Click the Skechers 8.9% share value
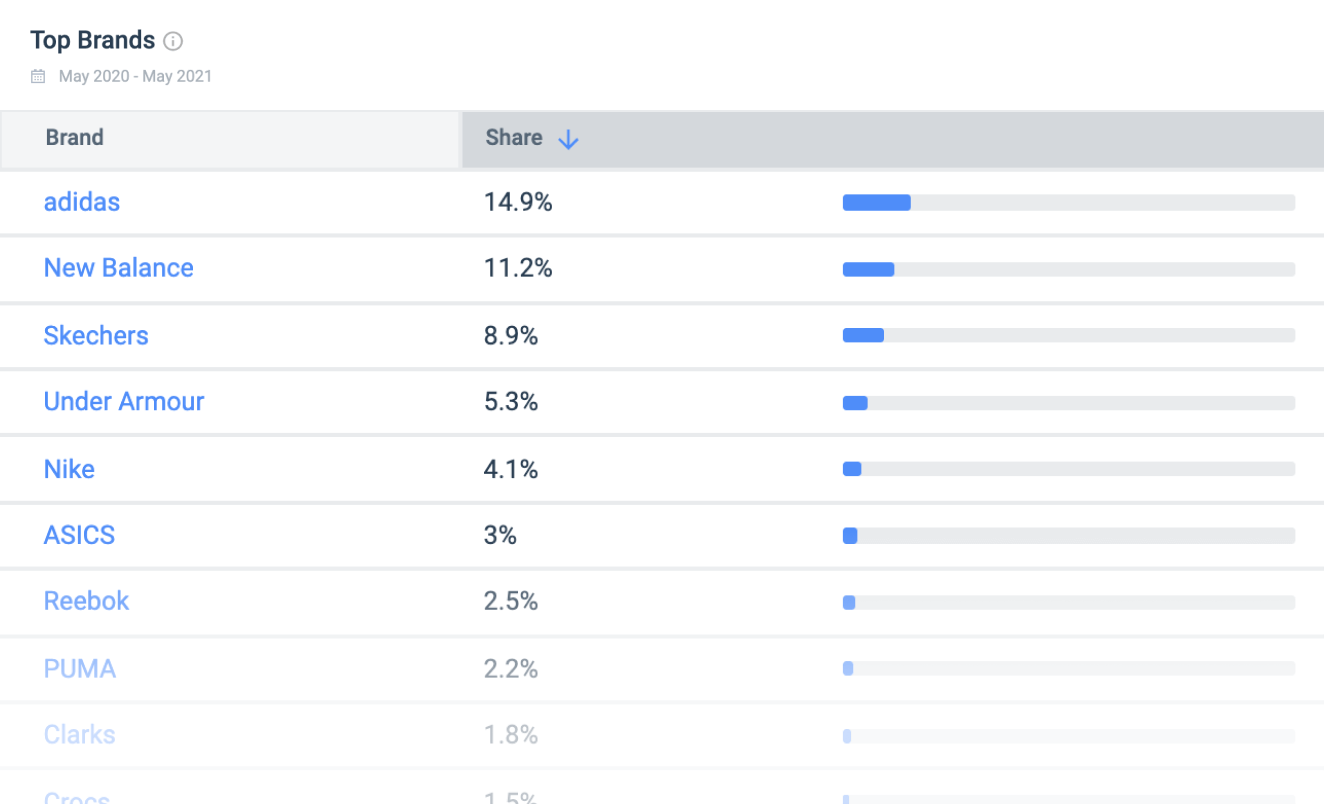1324x804 pixels. click(511, 335)
